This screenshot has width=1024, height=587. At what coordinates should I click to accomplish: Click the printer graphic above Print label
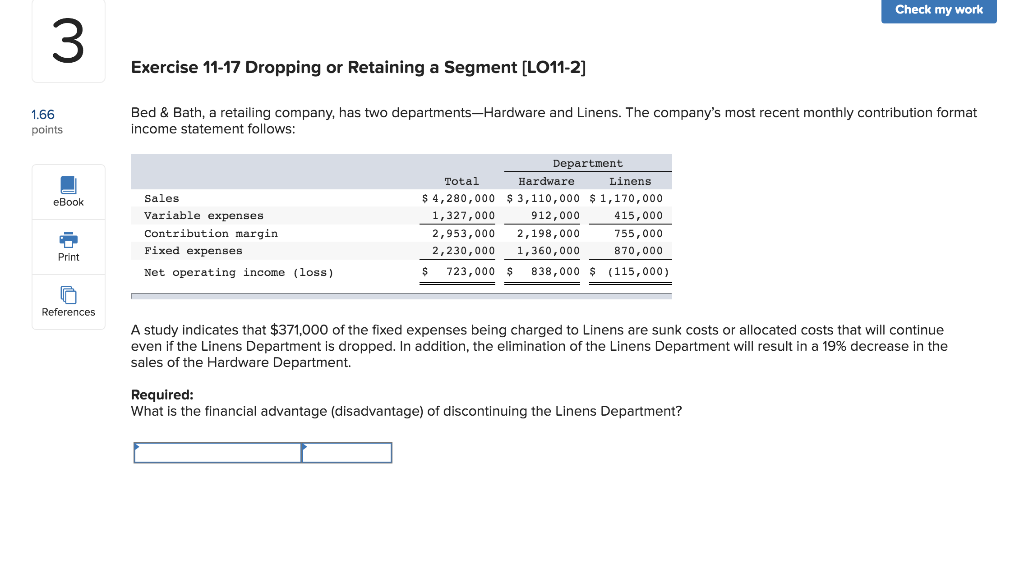point(68,240)
